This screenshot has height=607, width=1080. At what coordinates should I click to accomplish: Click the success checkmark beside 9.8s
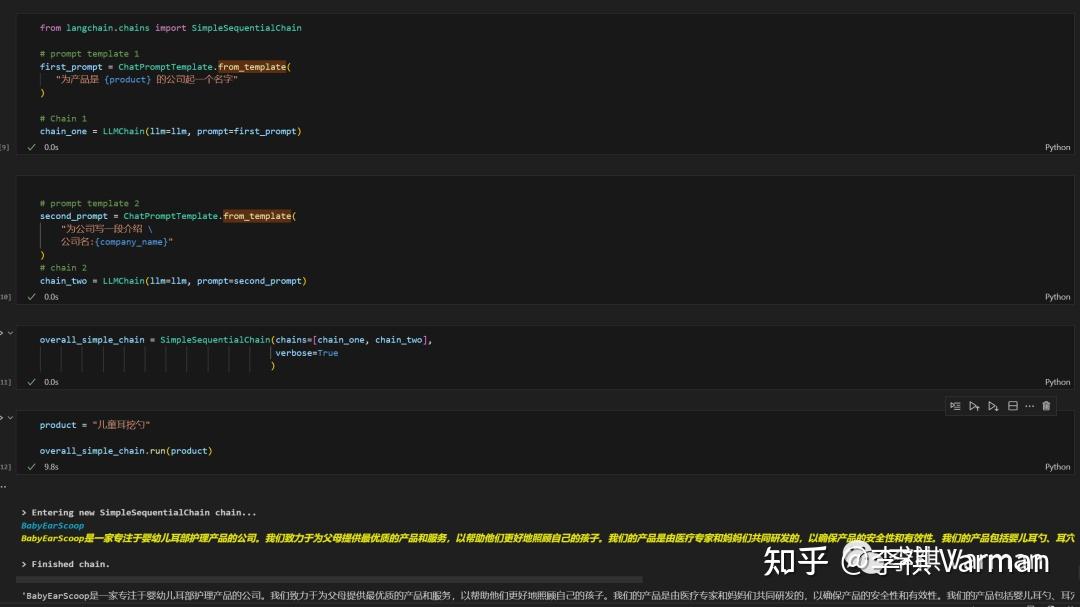click(31, 466)
